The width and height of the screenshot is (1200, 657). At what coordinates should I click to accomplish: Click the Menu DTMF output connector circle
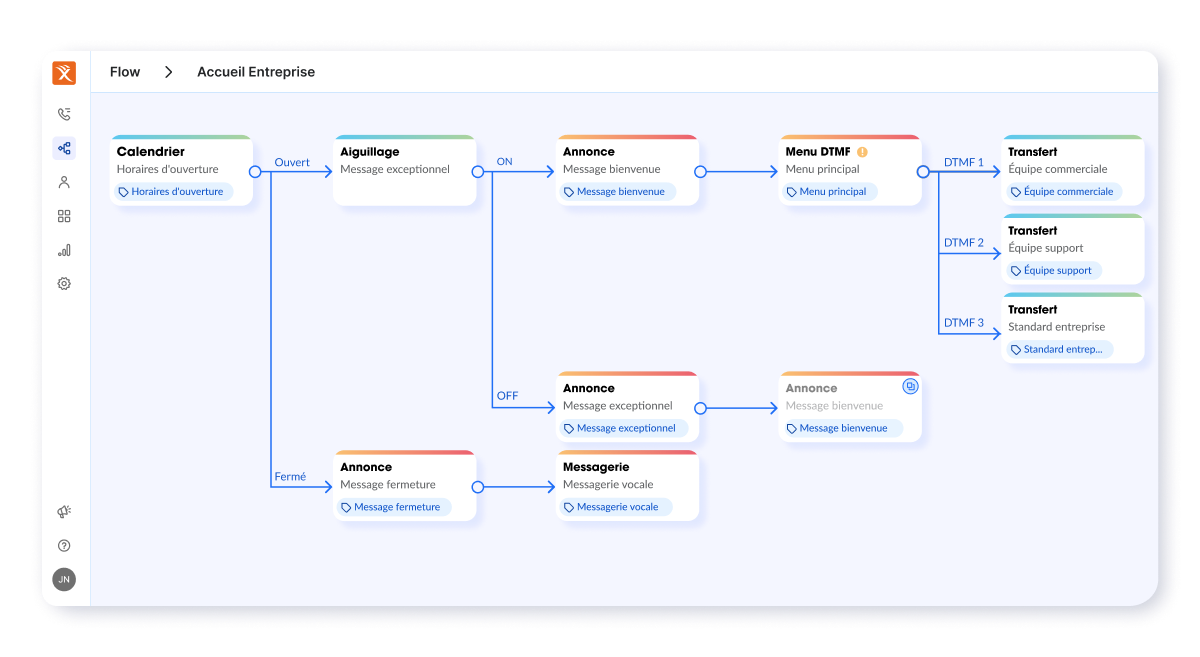click(x=923, y=172)
